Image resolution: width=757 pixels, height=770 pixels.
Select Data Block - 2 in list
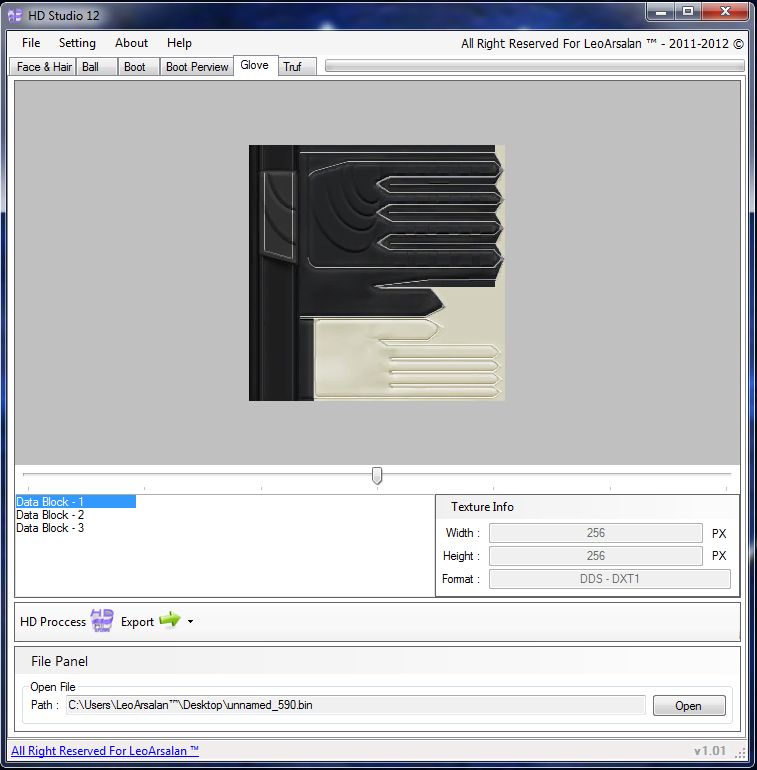[x=50, y=515]
